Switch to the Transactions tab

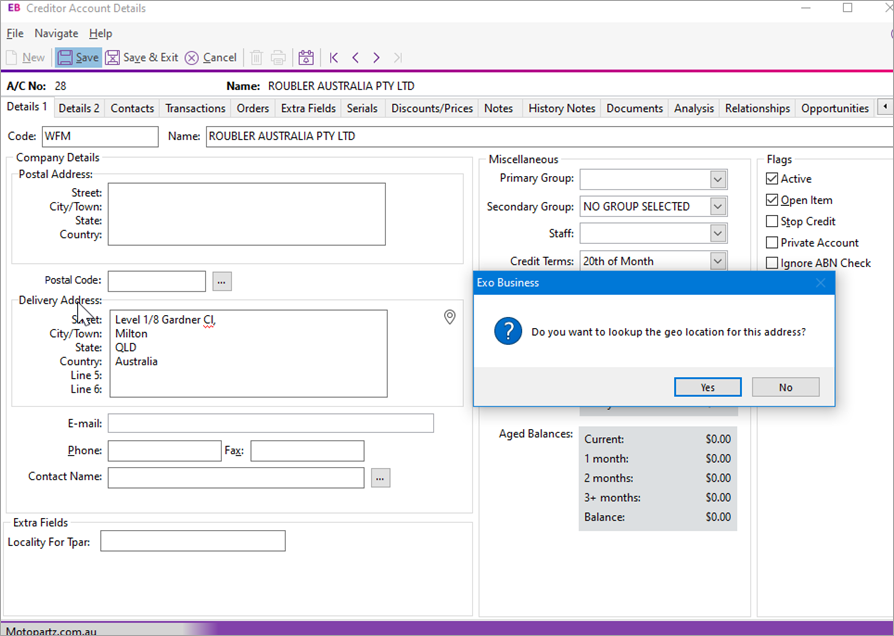click(x=195, y=108)
